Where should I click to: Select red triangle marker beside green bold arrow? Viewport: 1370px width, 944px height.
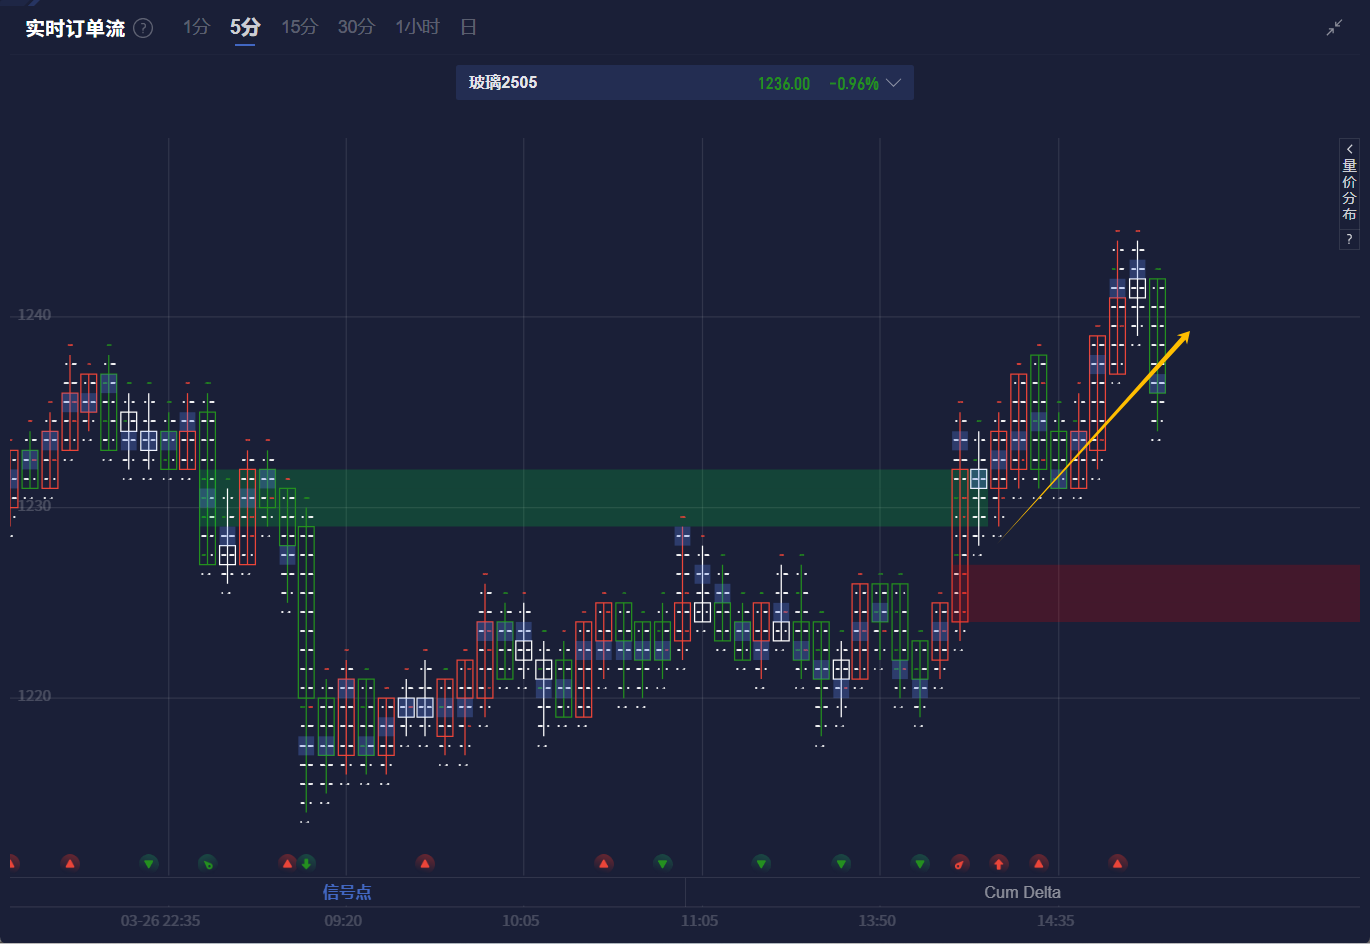point(288,863)
